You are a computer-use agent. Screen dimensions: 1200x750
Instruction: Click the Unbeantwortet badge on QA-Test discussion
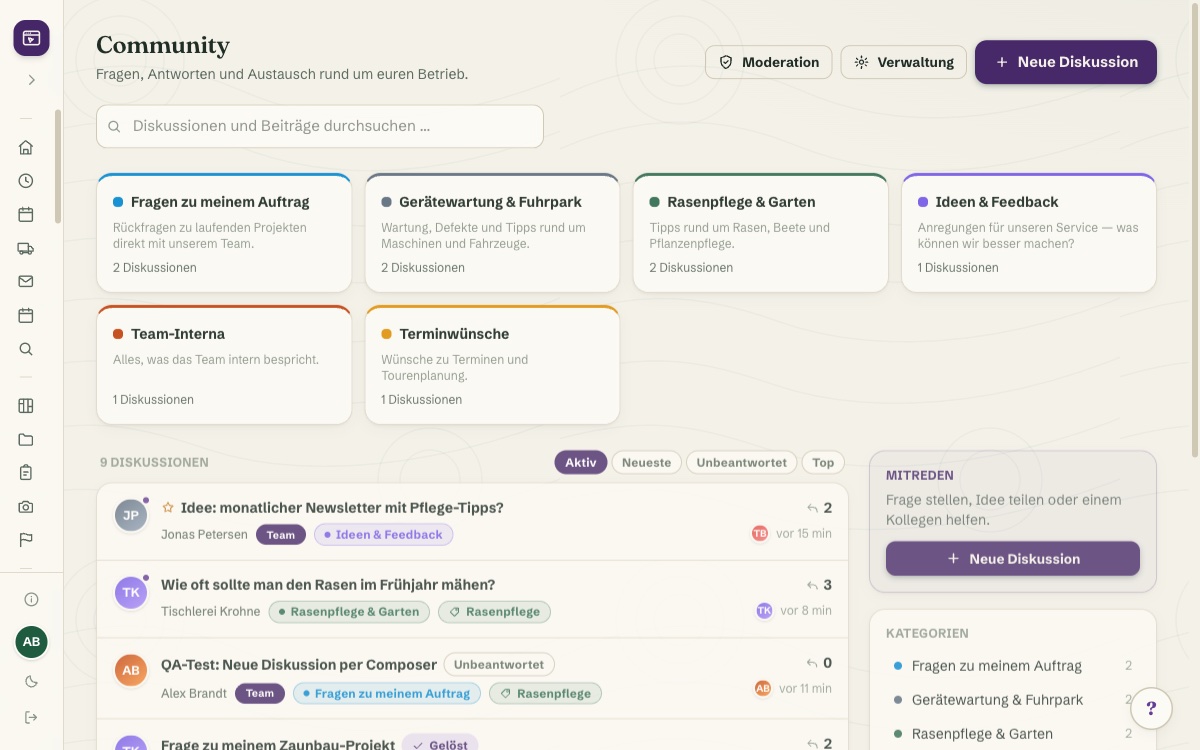[x=499, y=664]
